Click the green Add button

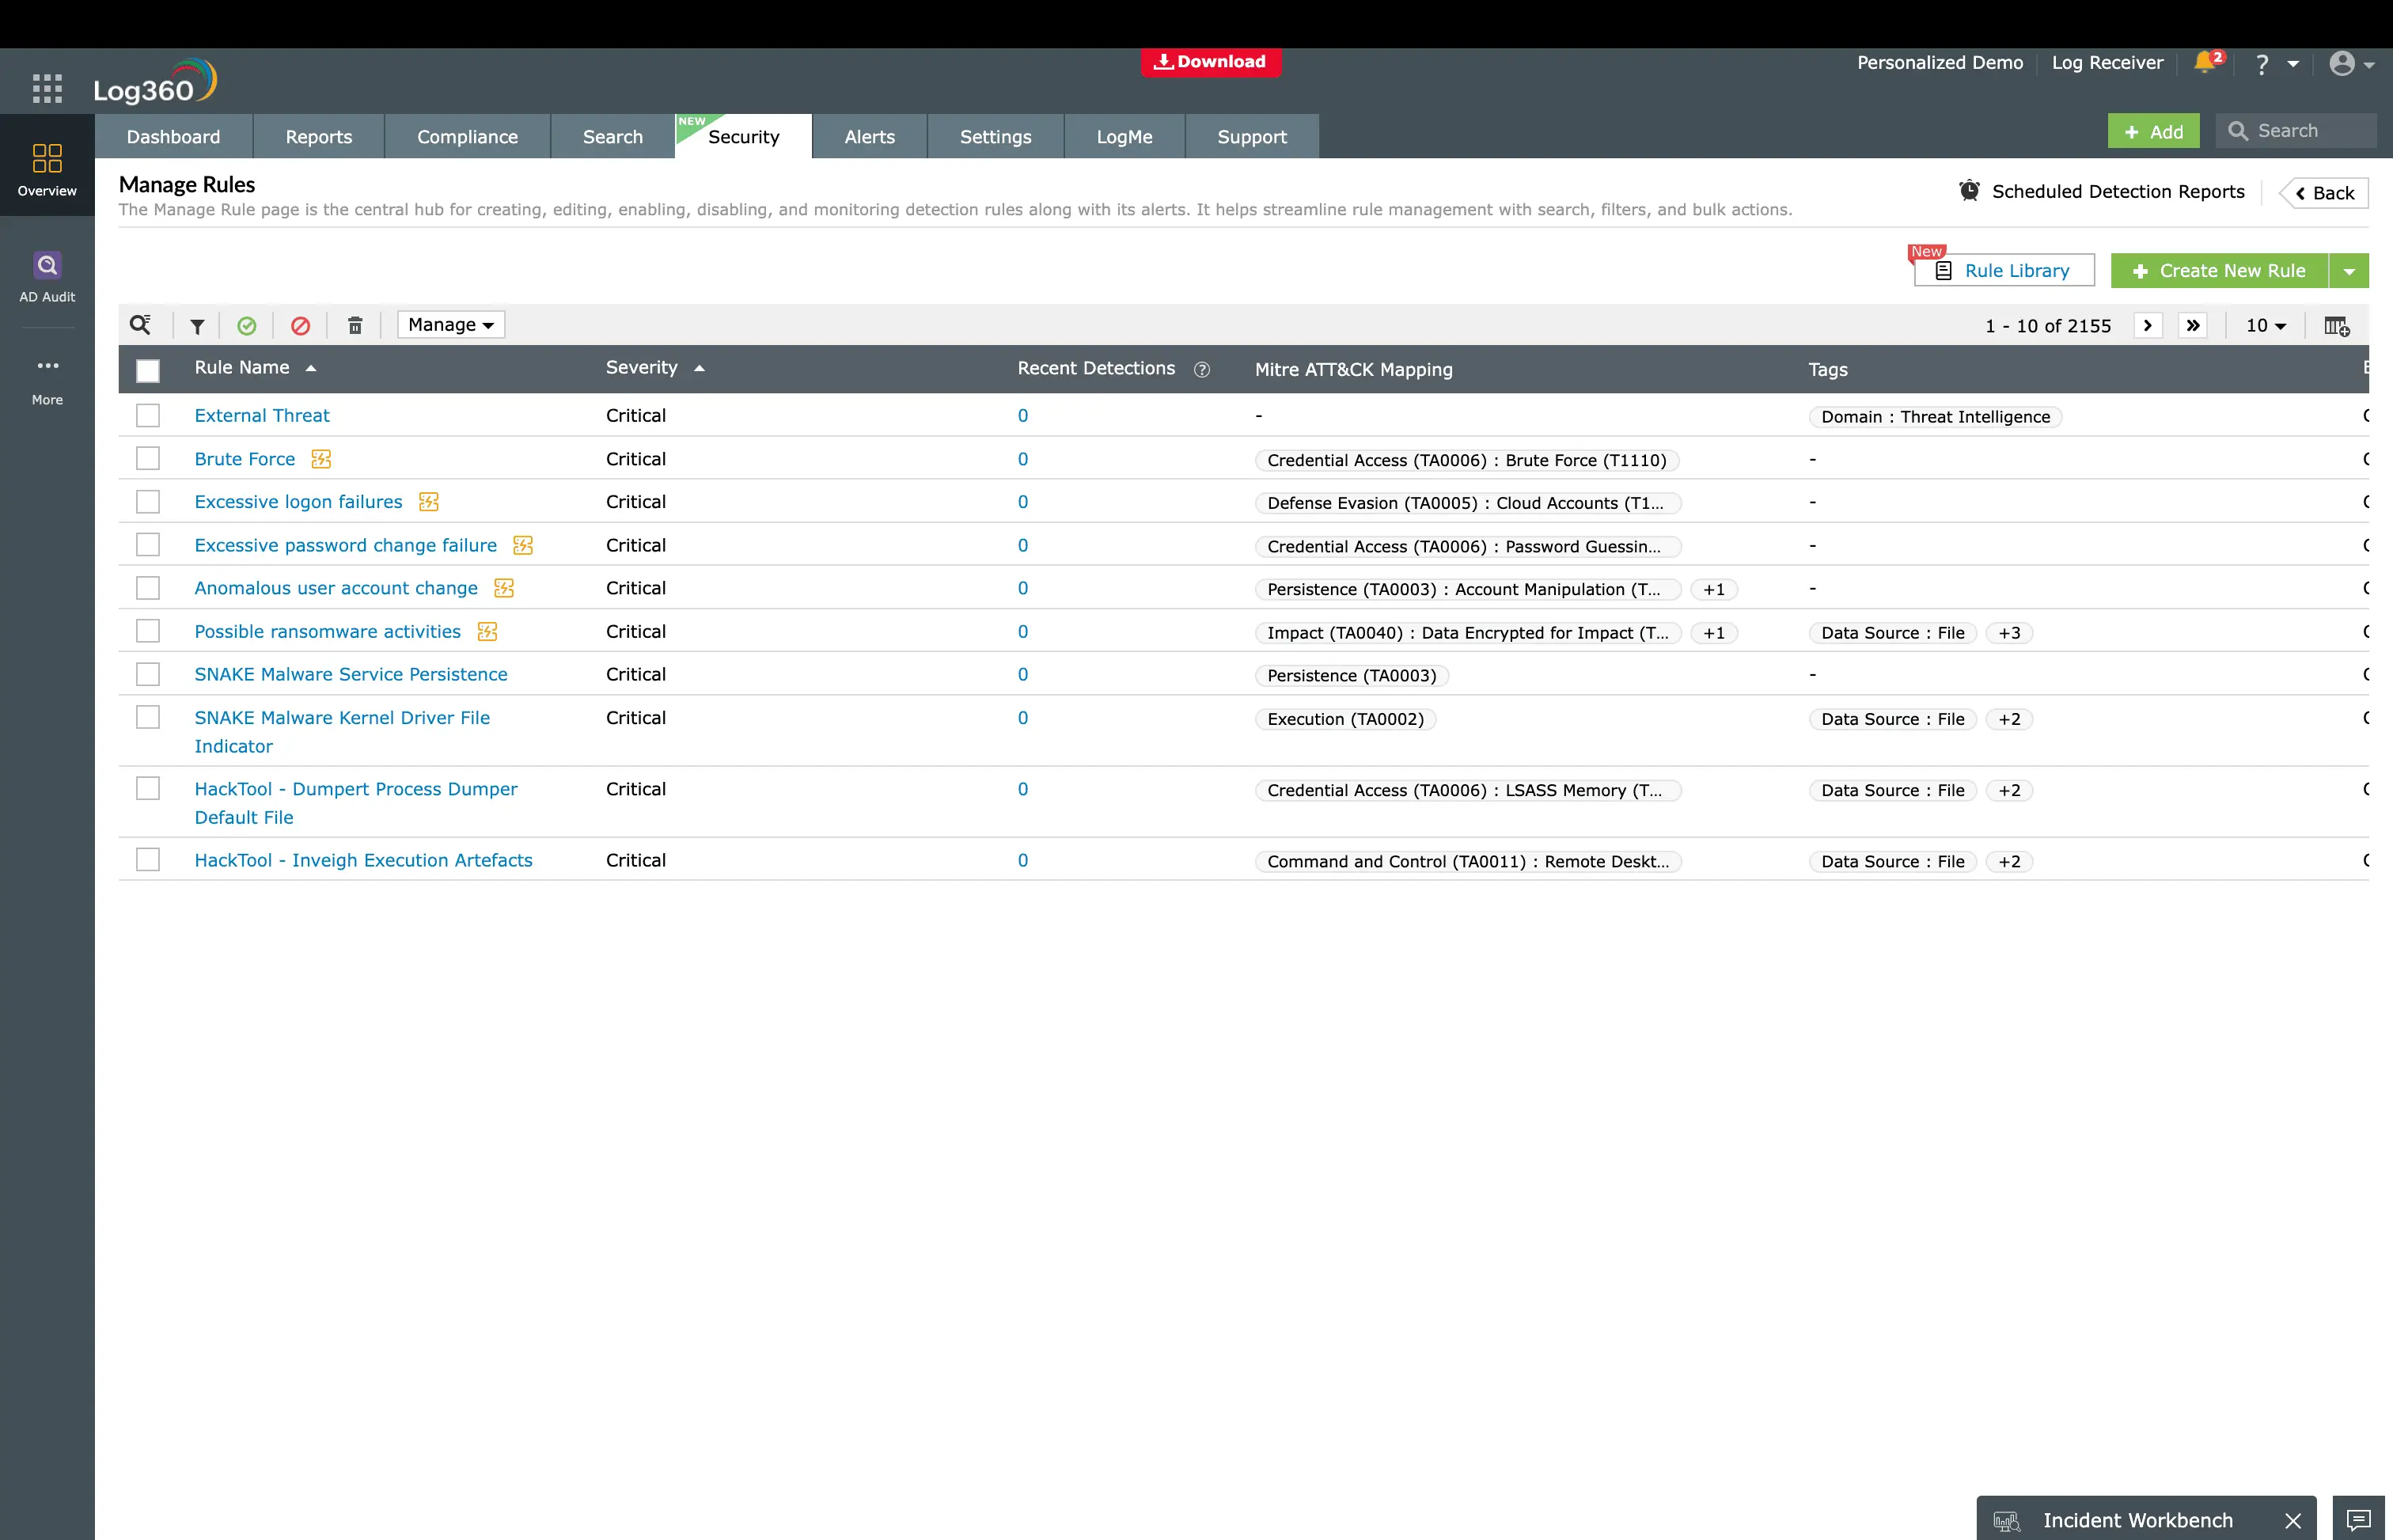(x=2153, y=132)
